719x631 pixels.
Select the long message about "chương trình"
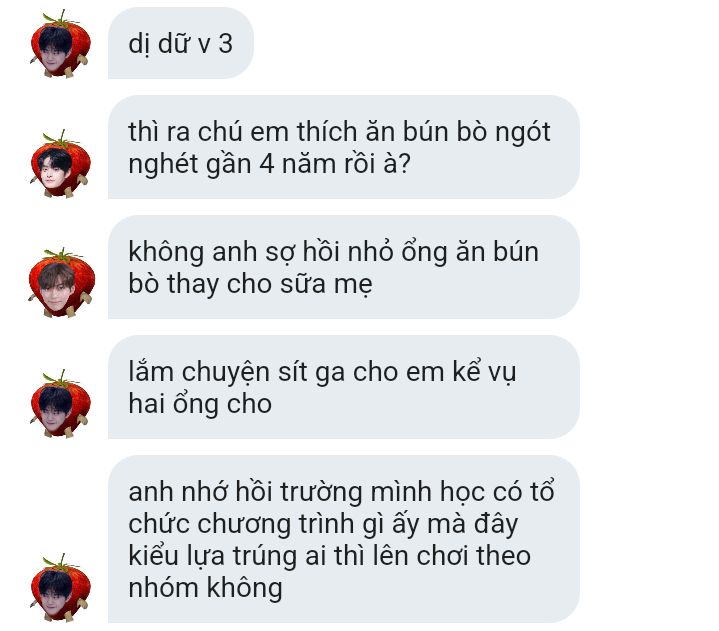(x=343, y=539)
